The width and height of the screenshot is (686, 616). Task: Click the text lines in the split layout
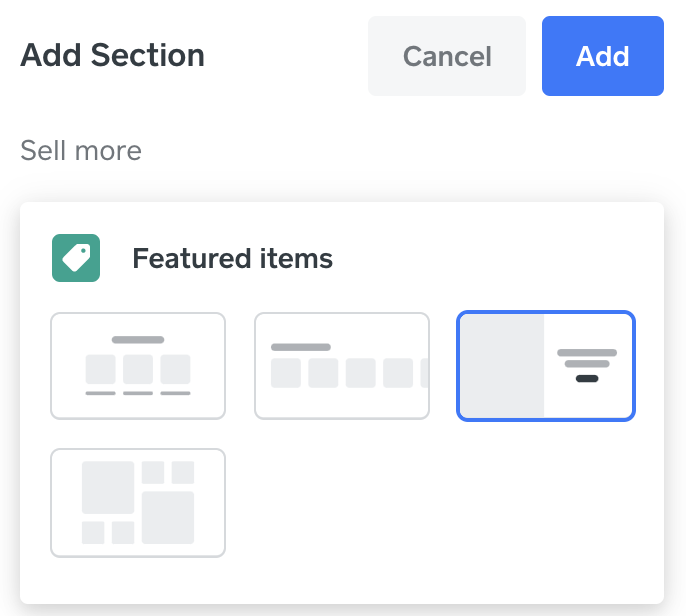coord(587,358)
